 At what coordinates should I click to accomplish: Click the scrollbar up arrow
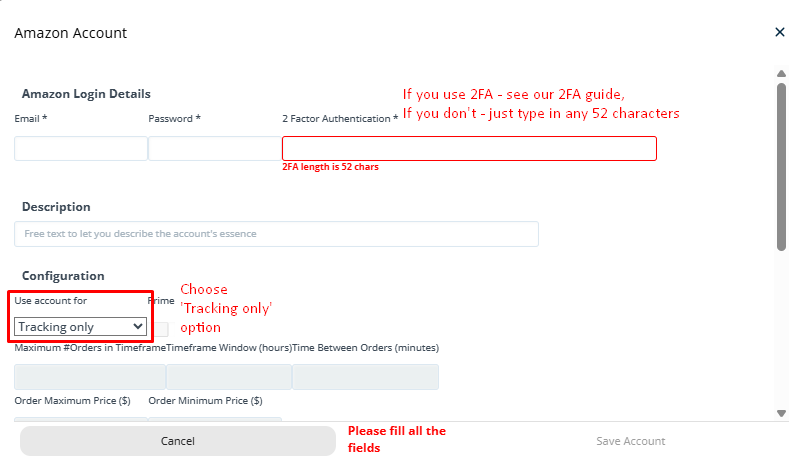[781, 74]
